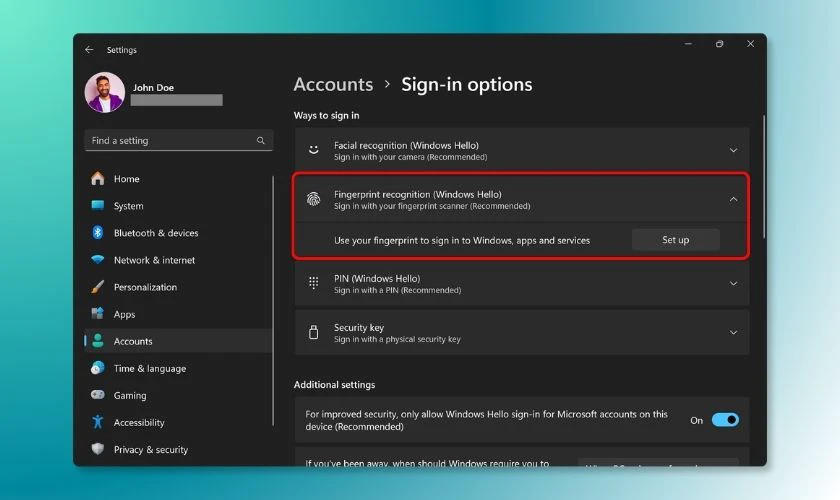Open Personalization settings
840x500 pixels.
[178, 287]
